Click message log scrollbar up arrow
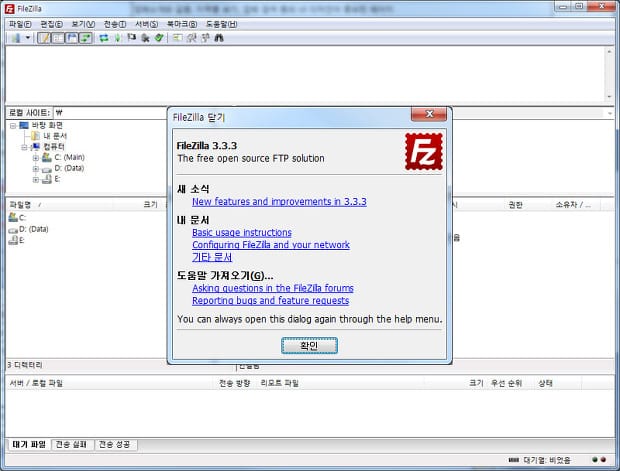The image size is (620, 471). click(x=609, y=51)
